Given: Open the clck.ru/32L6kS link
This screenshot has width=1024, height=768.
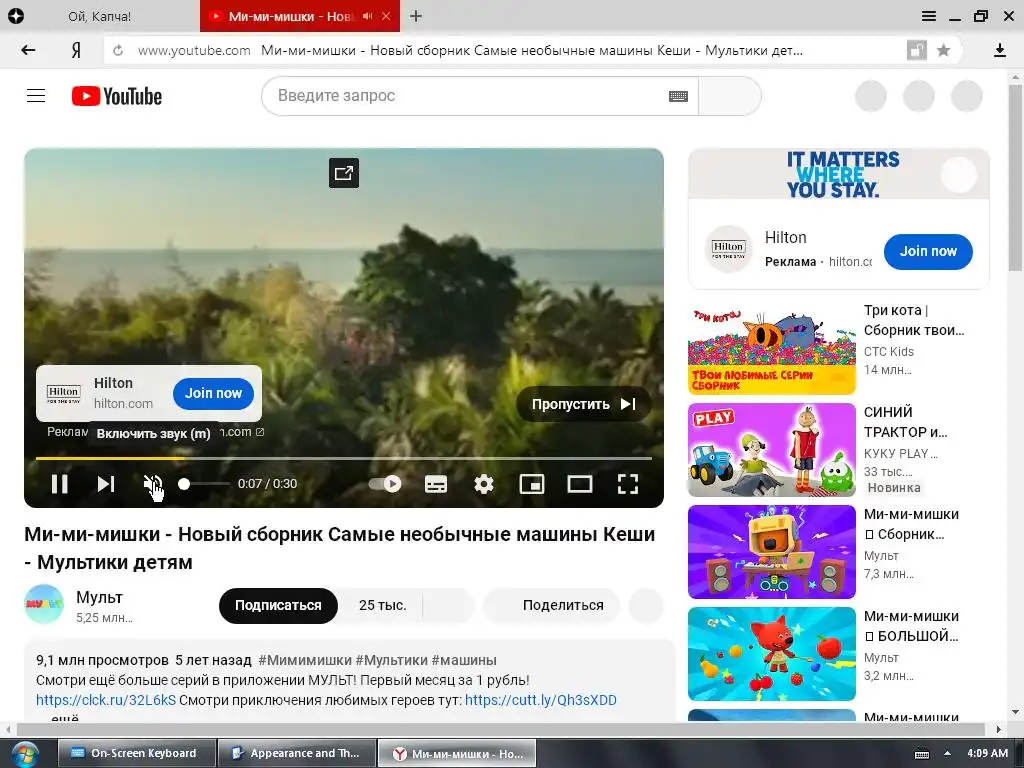Looking at the screenshot, I should click(x=106, y=700).
